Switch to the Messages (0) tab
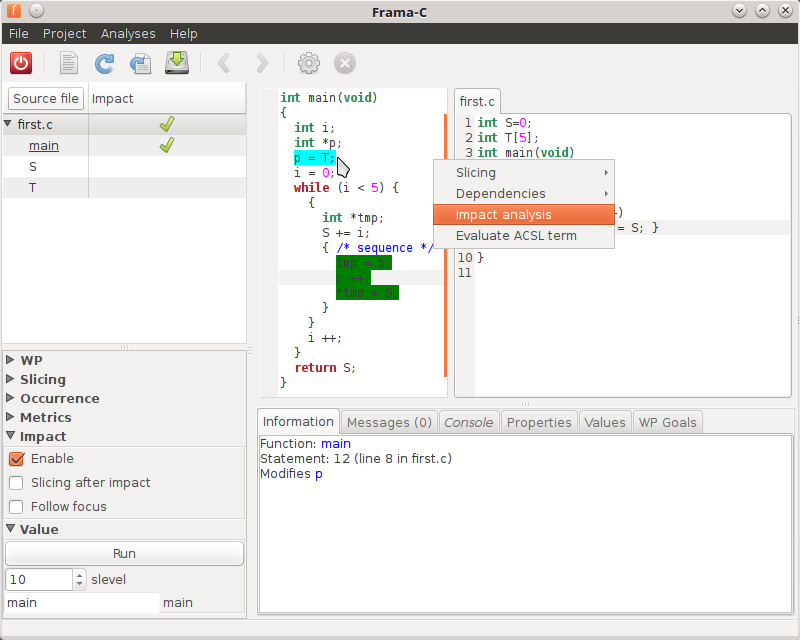The height and width of the screenshot is (640, 800). pos(389,423)
